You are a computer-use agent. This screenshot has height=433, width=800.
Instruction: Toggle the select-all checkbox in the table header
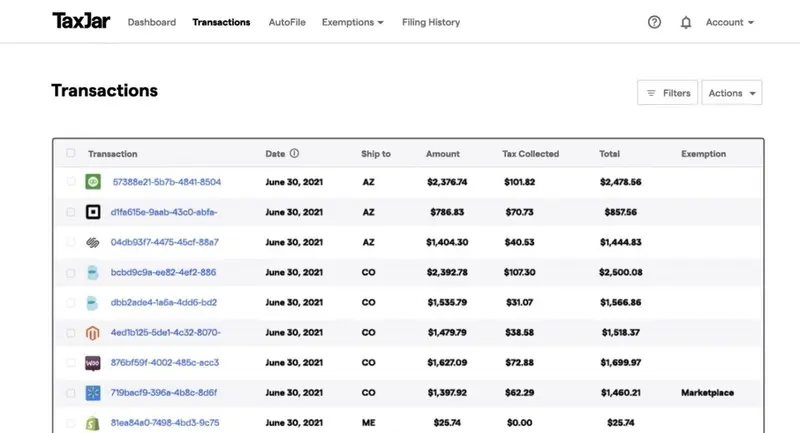(71, 154)
